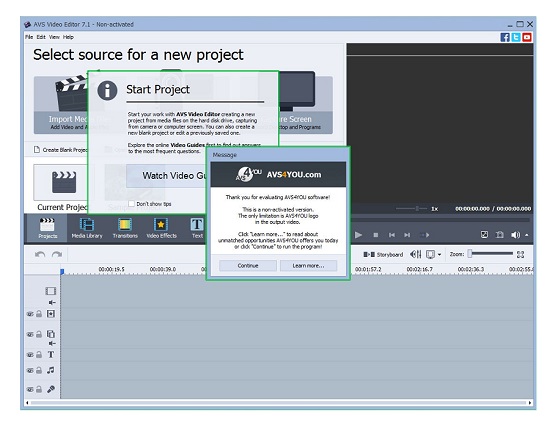The width and height of the screenshot is (550, 423).
Task: Adjust the playback speed slider
Action: (411, 209)
